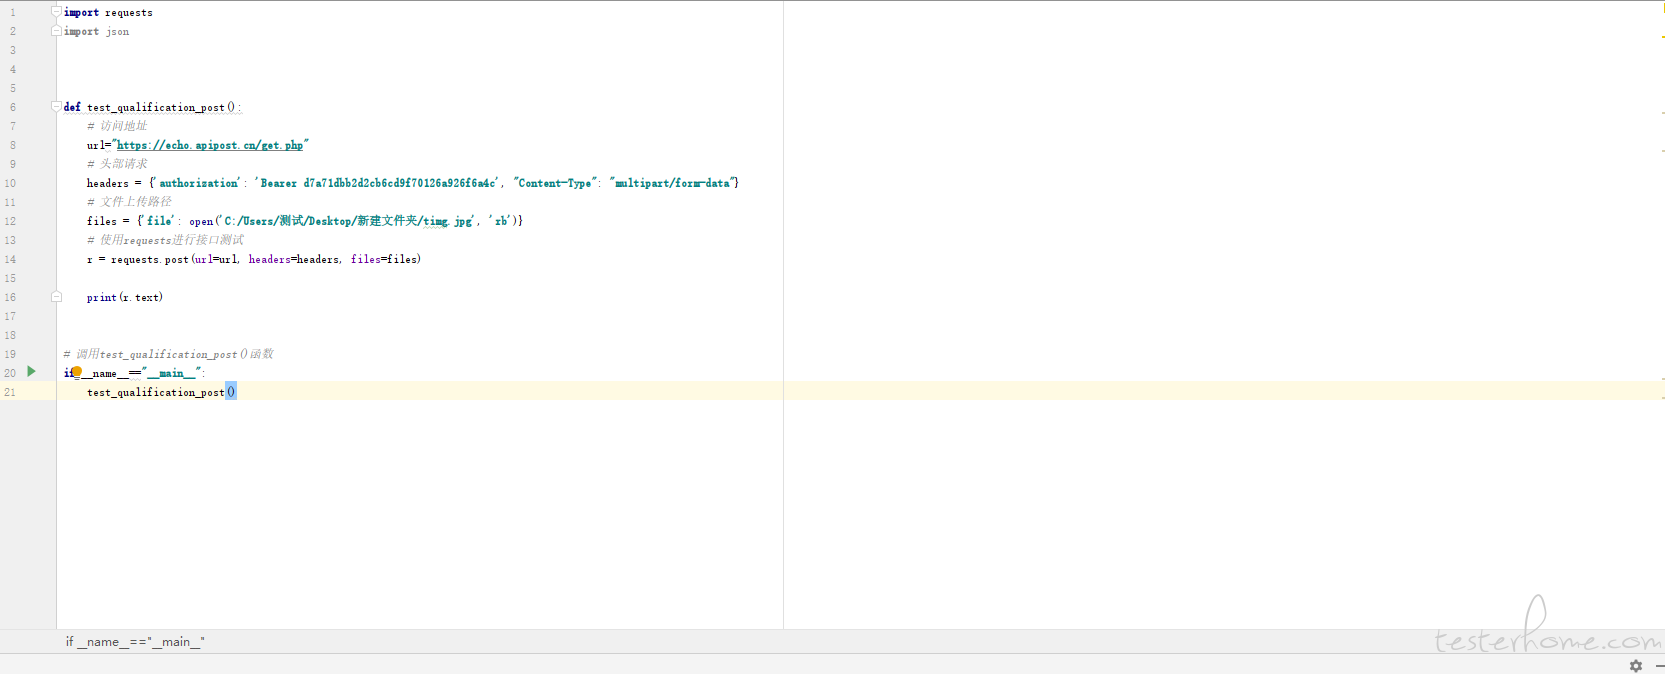Click the "__main__" string on line 20
Image resolution: width=1665 pixels, height=674 pixels.
pyautogui.click(x=172, y=373)
